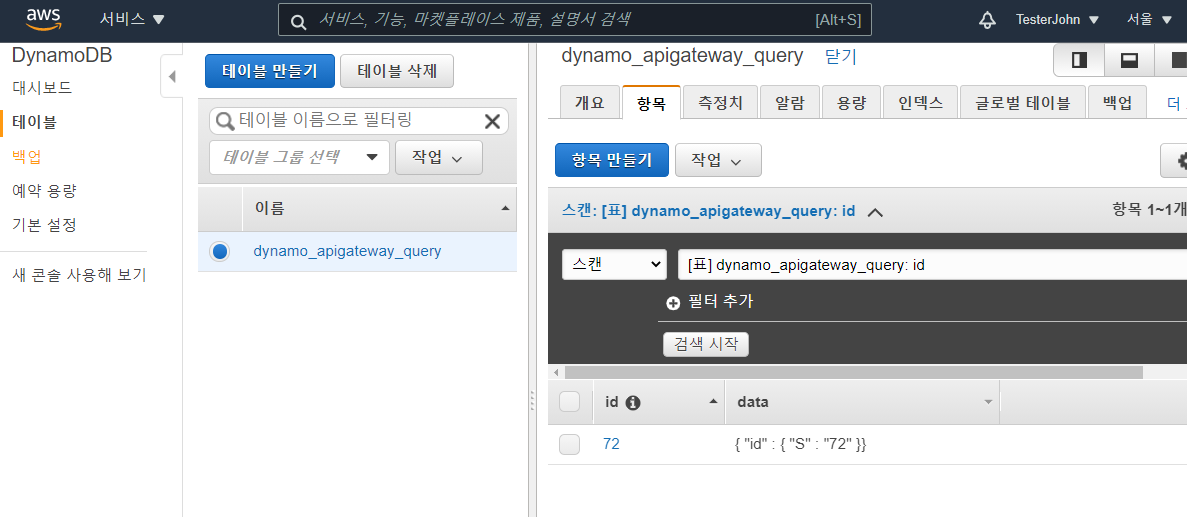
Task: Click the magnifier icon in table filter box
Action: pyautogui.click(x=225, y=120)
